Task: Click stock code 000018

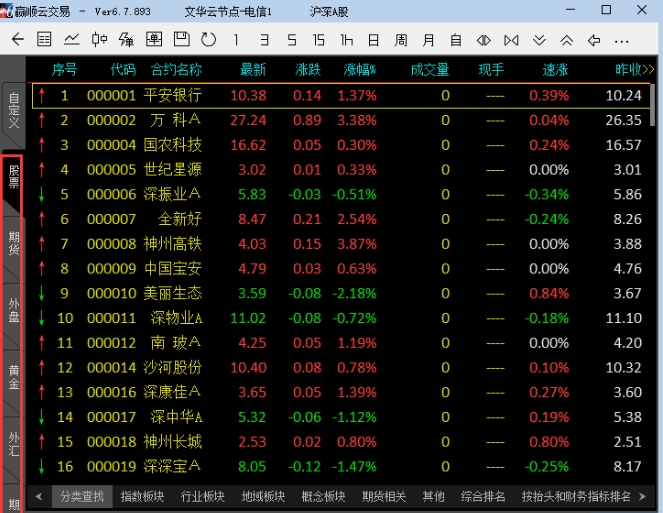Action: tap(112, 442)
